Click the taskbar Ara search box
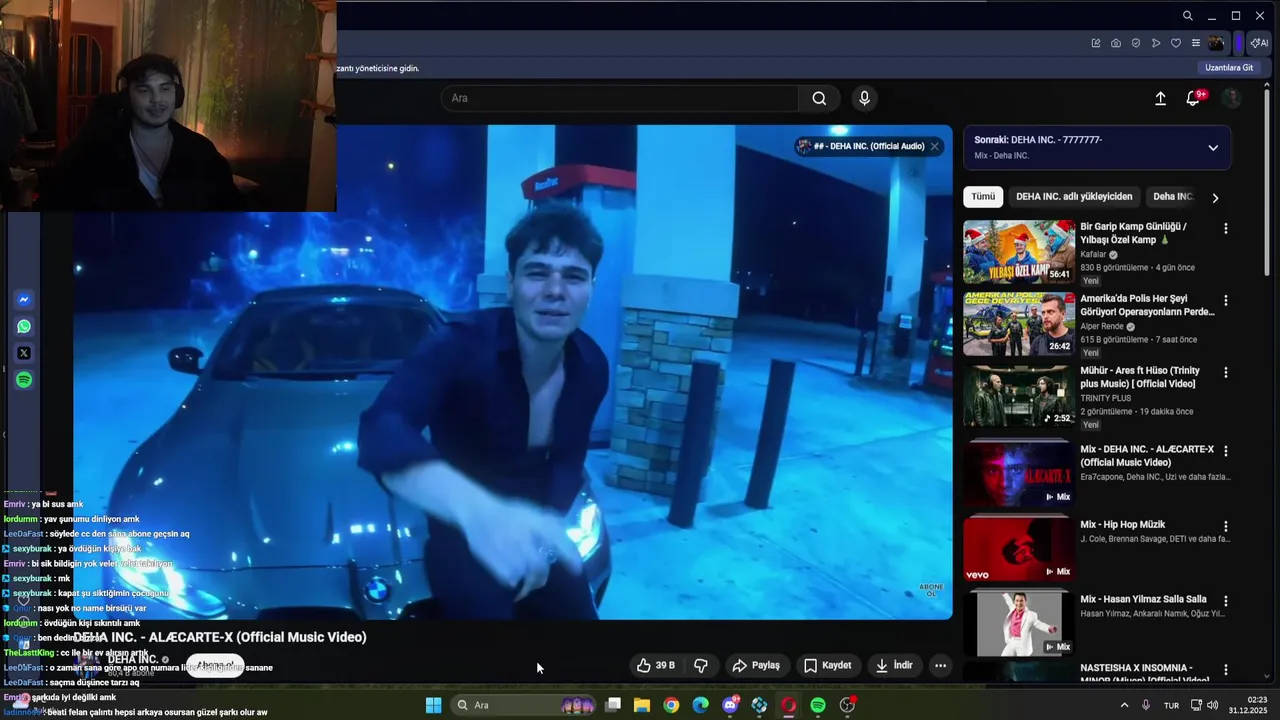The height and width of the screenshot is (720, 1280). click(x=524, y=705)
